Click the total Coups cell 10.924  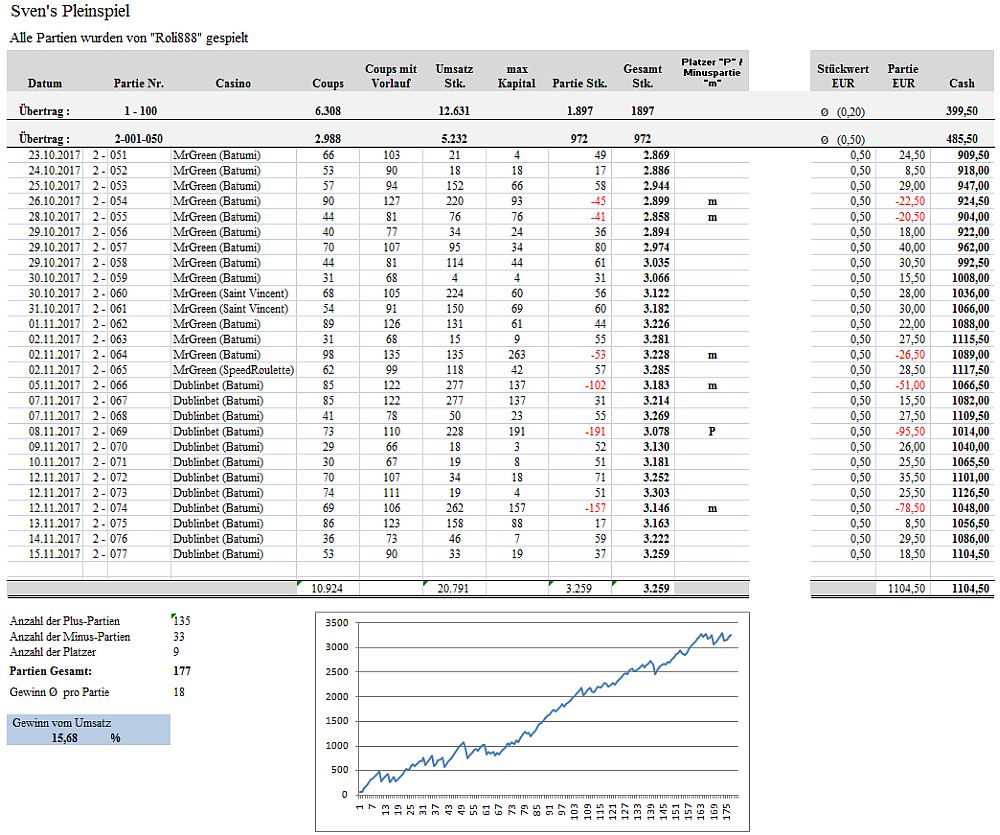[x=327, y=589]
